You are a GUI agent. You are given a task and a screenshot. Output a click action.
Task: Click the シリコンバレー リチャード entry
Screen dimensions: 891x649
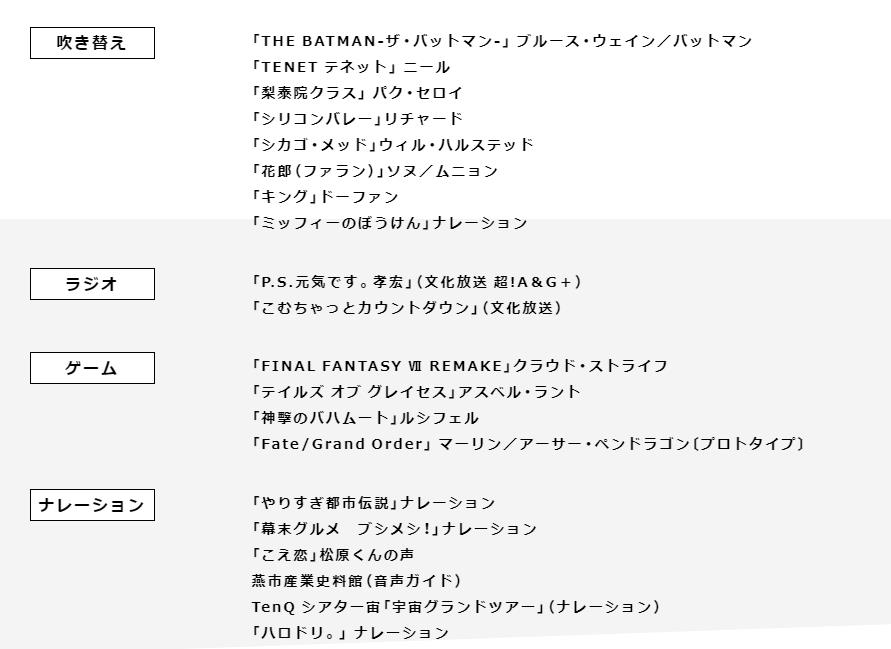357,119
